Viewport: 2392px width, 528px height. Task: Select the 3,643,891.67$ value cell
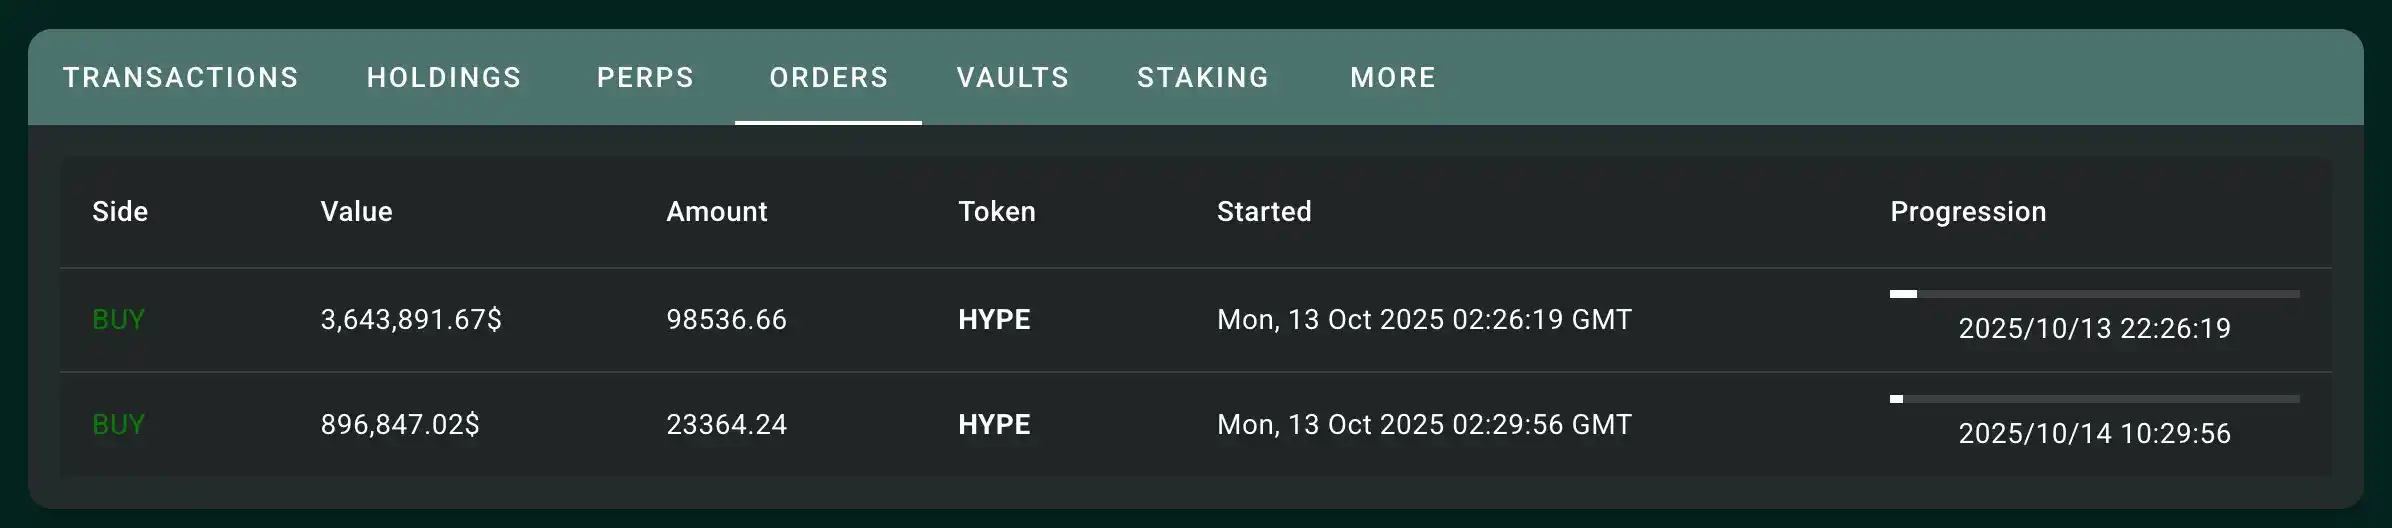click(x=411, y=320)
